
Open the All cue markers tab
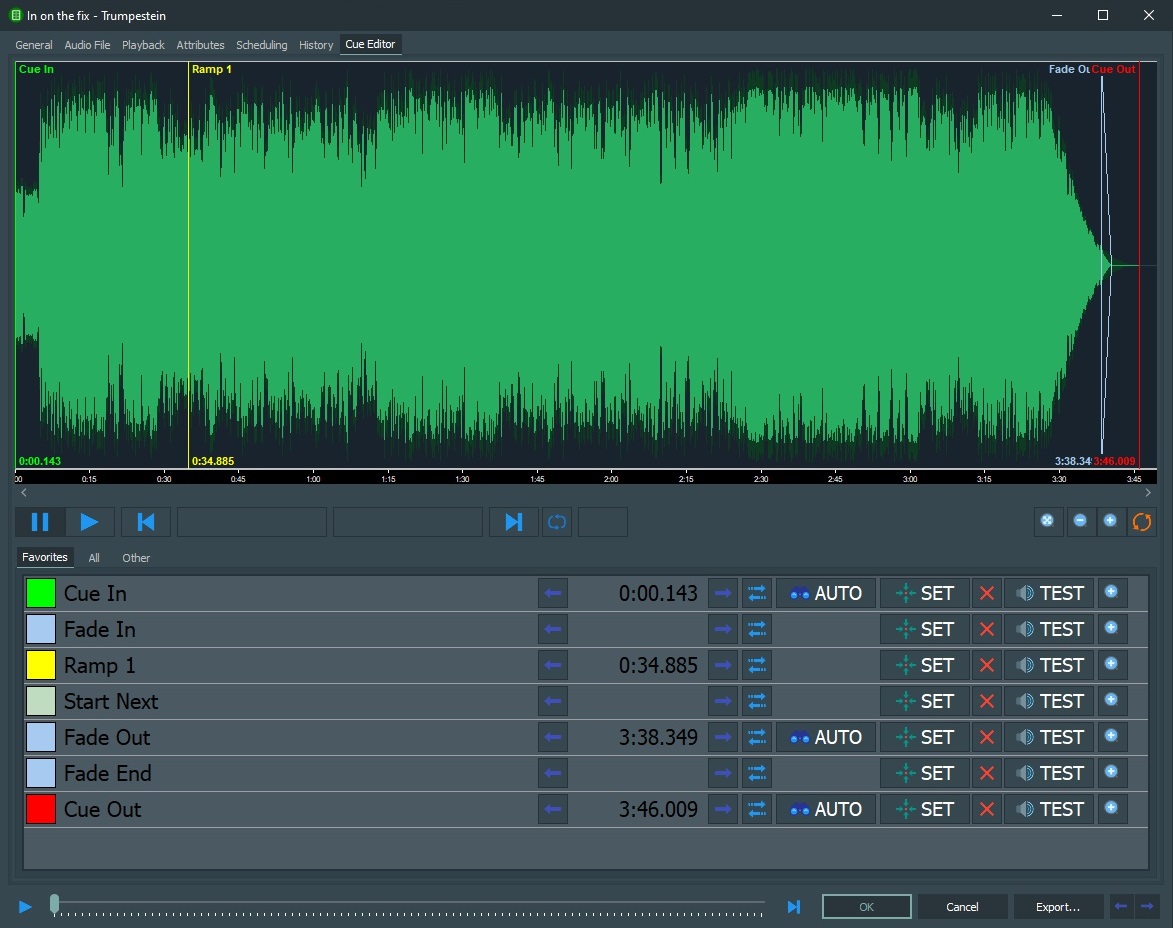(x=94, y=558)
